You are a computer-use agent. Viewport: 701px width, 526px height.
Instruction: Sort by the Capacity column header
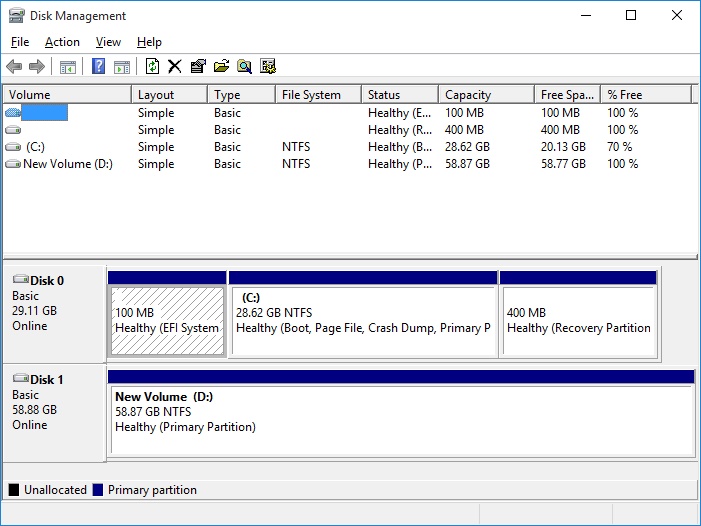pos(484,95)
